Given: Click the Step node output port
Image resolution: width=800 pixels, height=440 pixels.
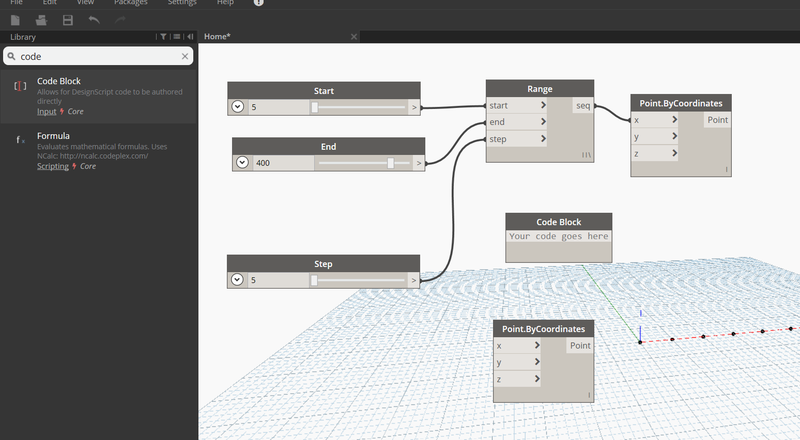Looking at the screenshot, I should tap(414, 280).
